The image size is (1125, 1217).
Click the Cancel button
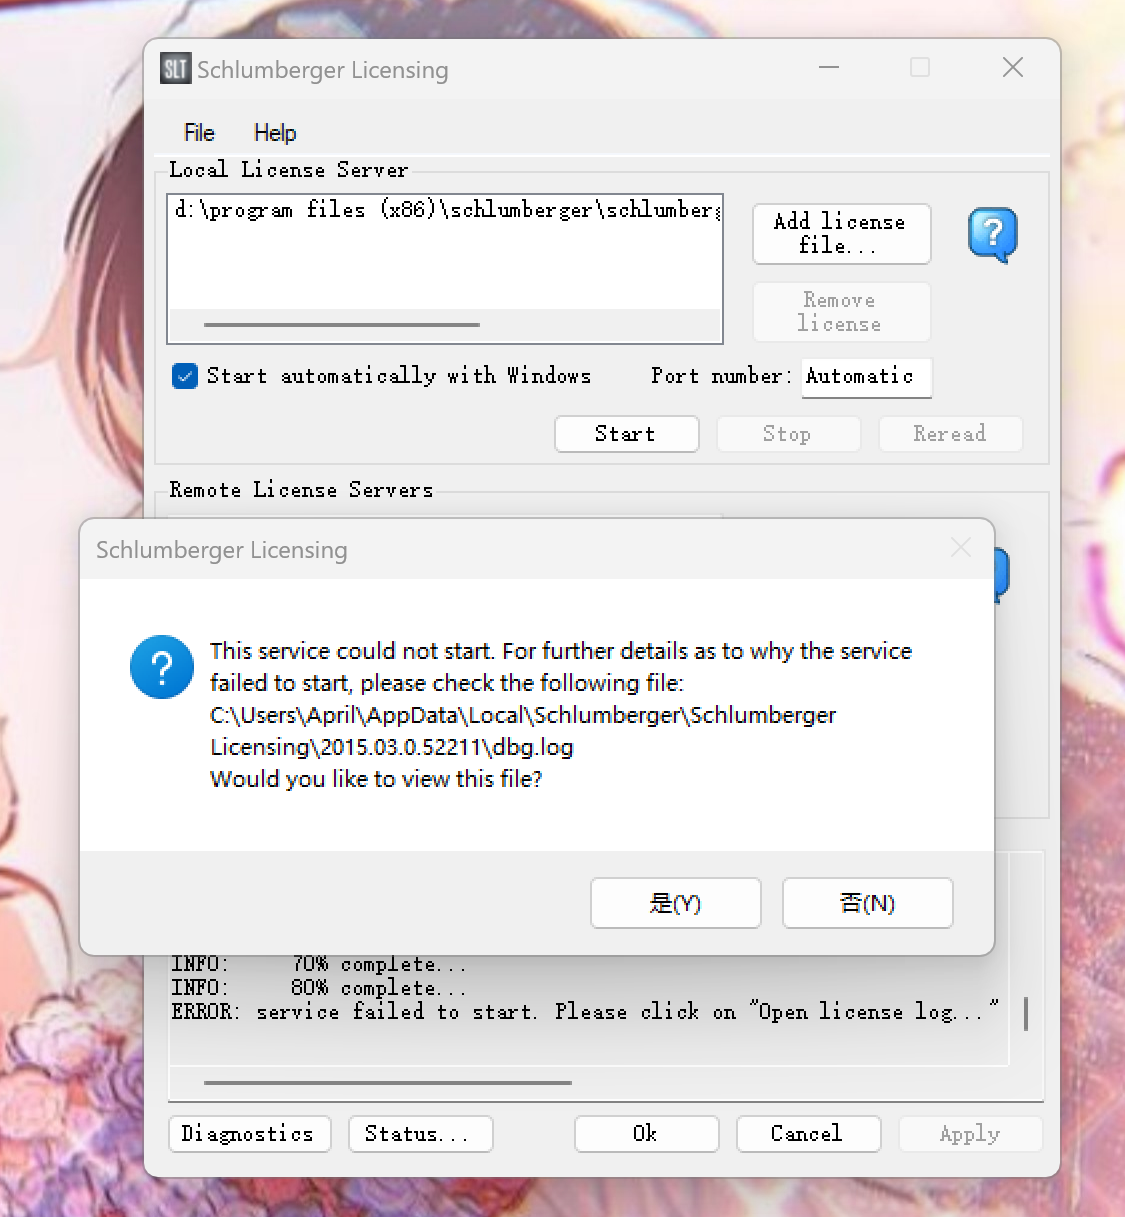point(808,1134)
